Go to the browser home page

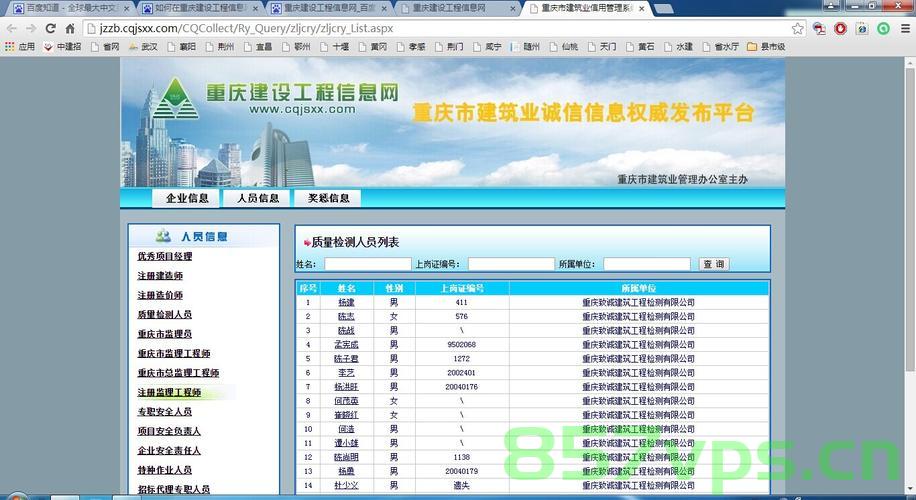tap(70, 28)
